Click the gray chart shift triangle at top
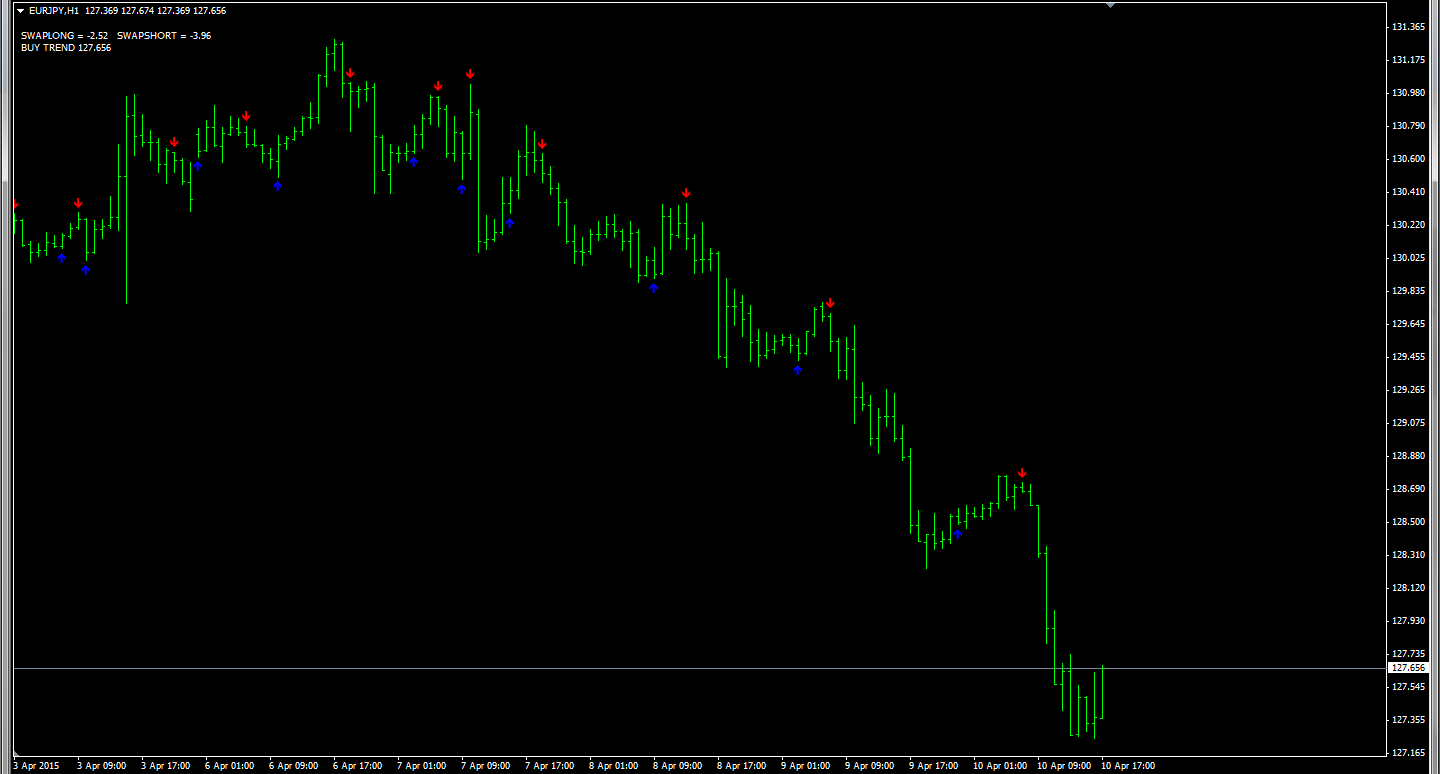 point(1109,5)
